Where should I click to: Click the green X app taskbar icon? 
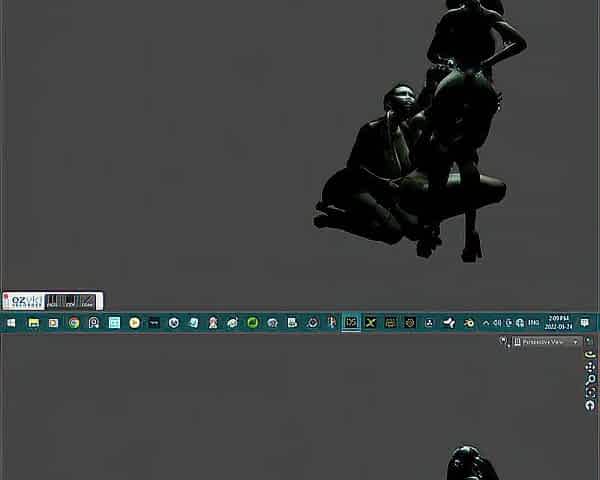click(371, 323)
